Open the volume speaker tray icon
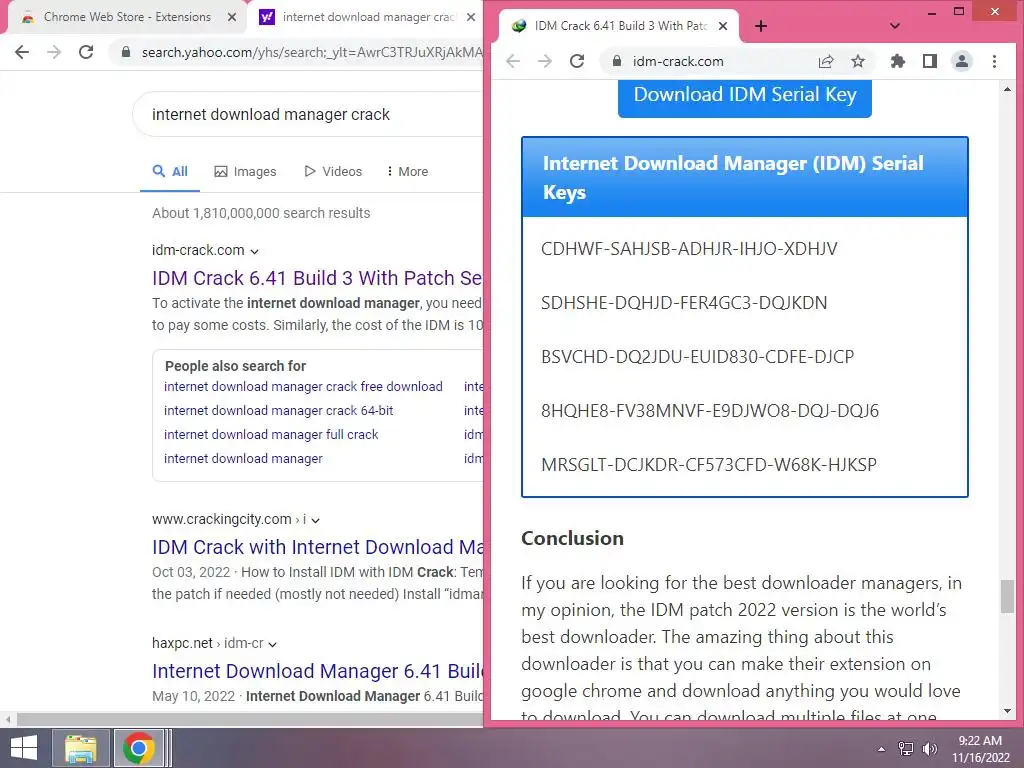The width and height of the screenshot is (1024, 768). (930, 749)
